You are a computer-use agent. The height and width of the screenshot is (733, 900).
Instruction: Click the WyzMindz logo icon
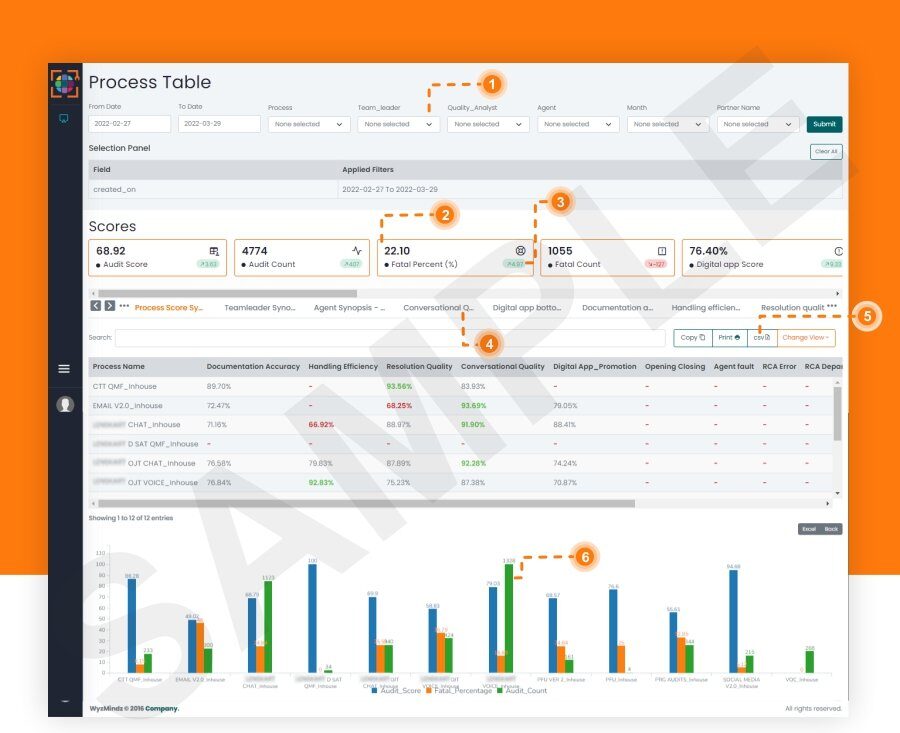64,83
